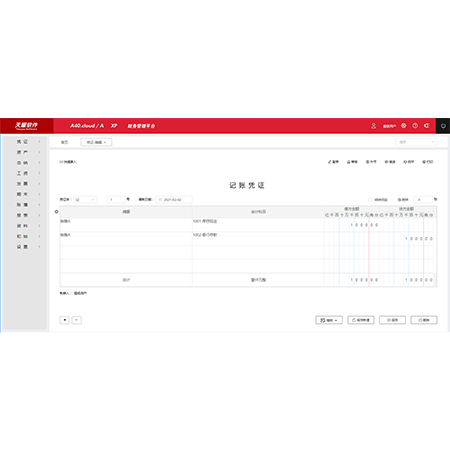Click the pencil edit icon in voucher toolbar
Screen dimensions: 450x450
point(329,162)
